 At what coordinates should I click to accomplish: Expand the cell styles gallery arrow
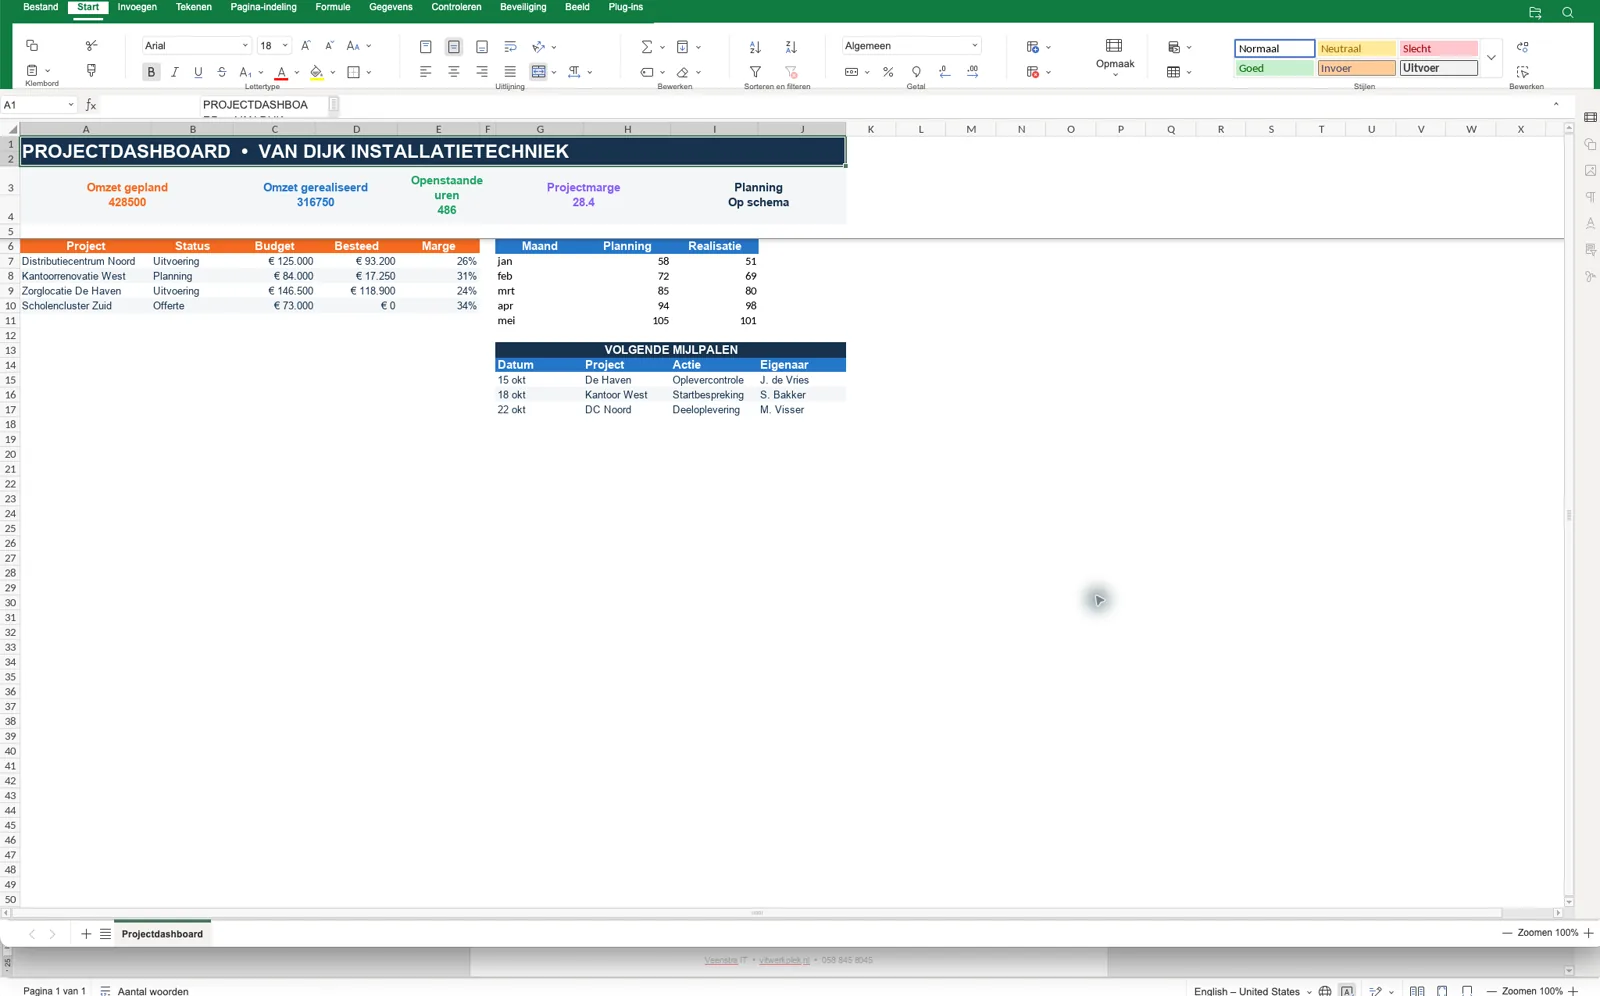click(x=1491, y=58)
